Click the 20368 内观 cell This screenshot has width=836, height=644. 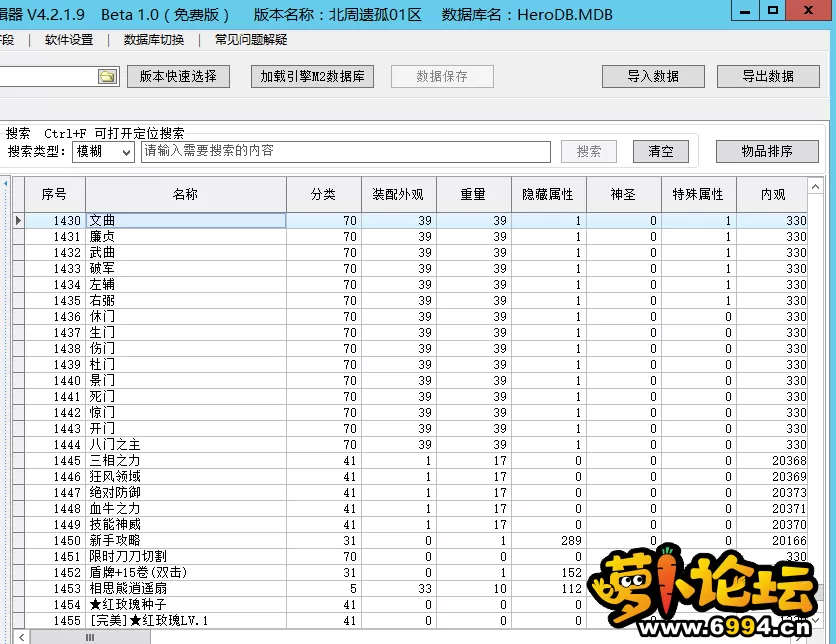tap(772, 460)
